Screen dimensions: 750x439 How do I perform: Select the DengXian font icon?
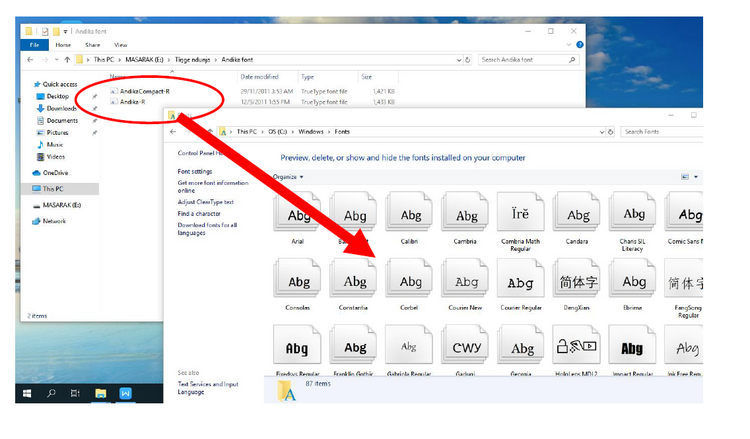(578, 282)
